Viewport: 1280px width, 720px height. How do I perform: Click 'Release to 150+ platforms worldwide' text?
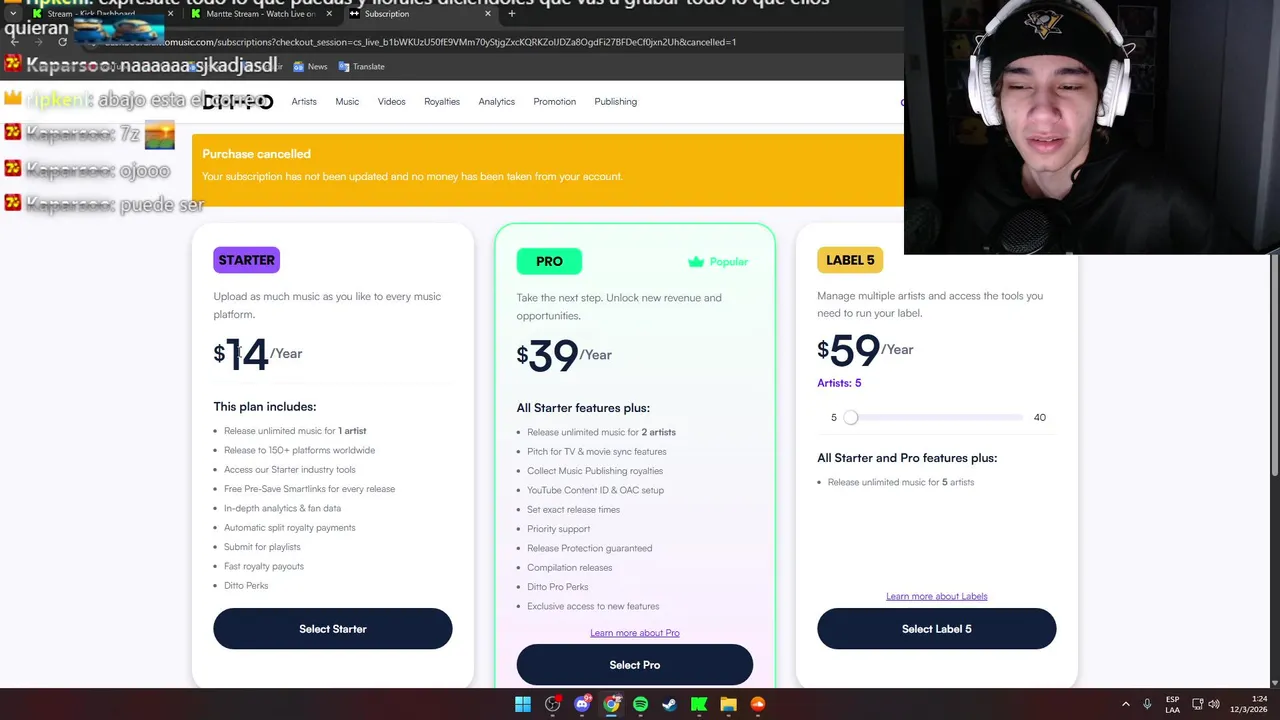299,450
